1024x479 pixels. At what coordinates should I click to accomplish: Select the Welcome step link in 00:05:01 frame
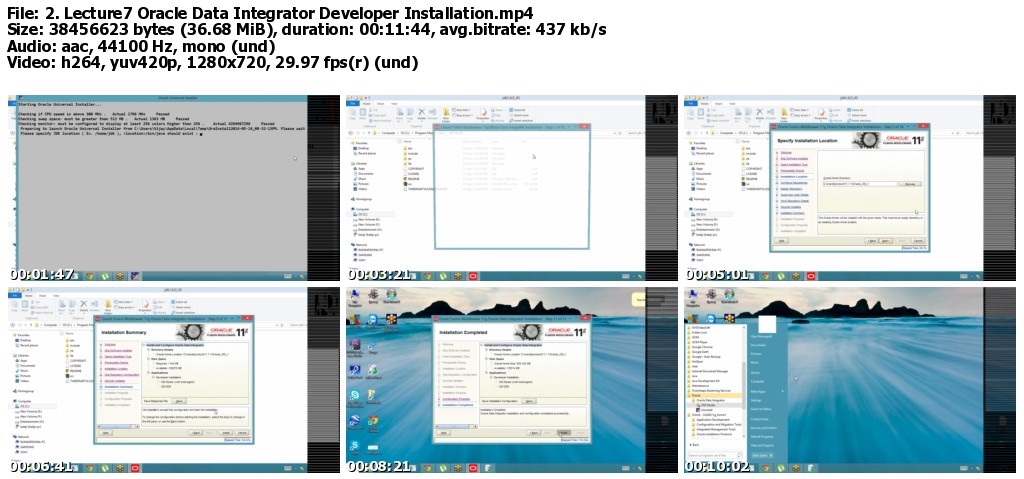[786, 153]
